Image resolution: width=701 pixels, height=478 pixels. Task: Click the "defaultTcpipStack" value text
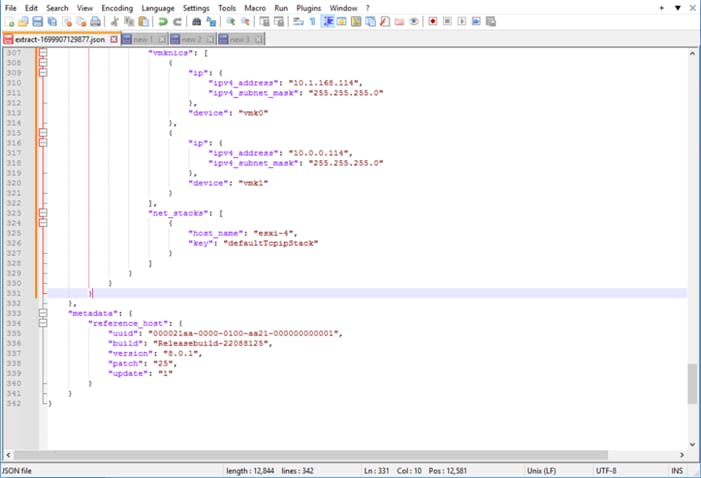point(271,243)
